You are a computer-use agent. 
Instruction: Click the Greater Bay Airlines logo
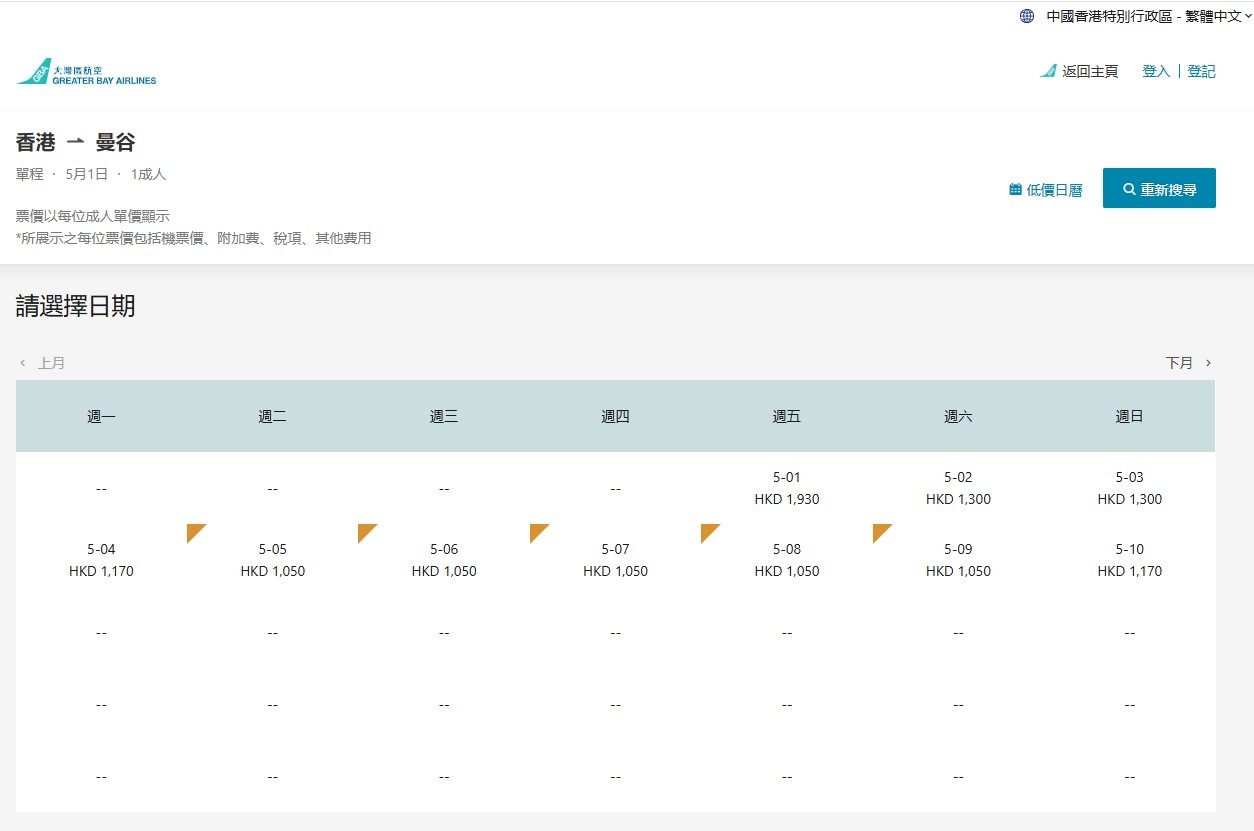coord(87,72)
